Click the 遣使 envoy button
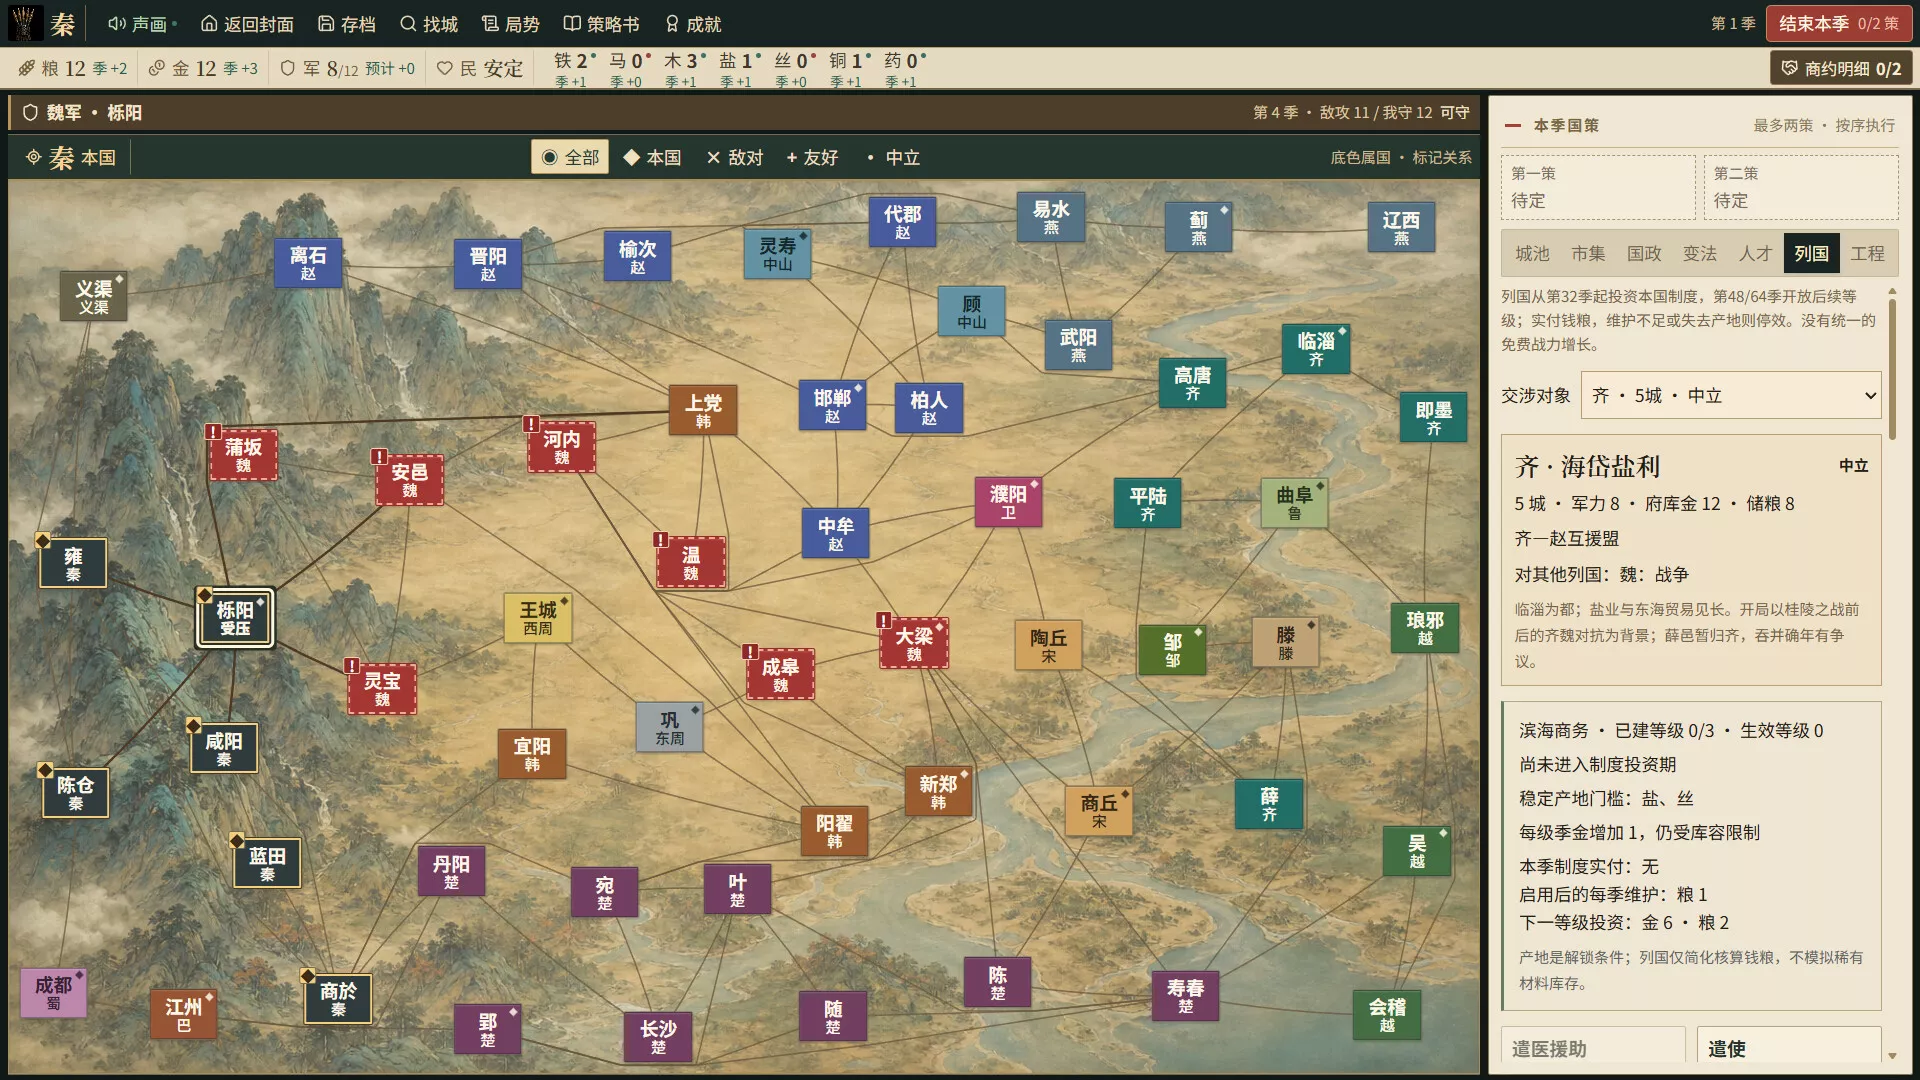The image size is (1920, 1080). [x=1789, y=1046]
